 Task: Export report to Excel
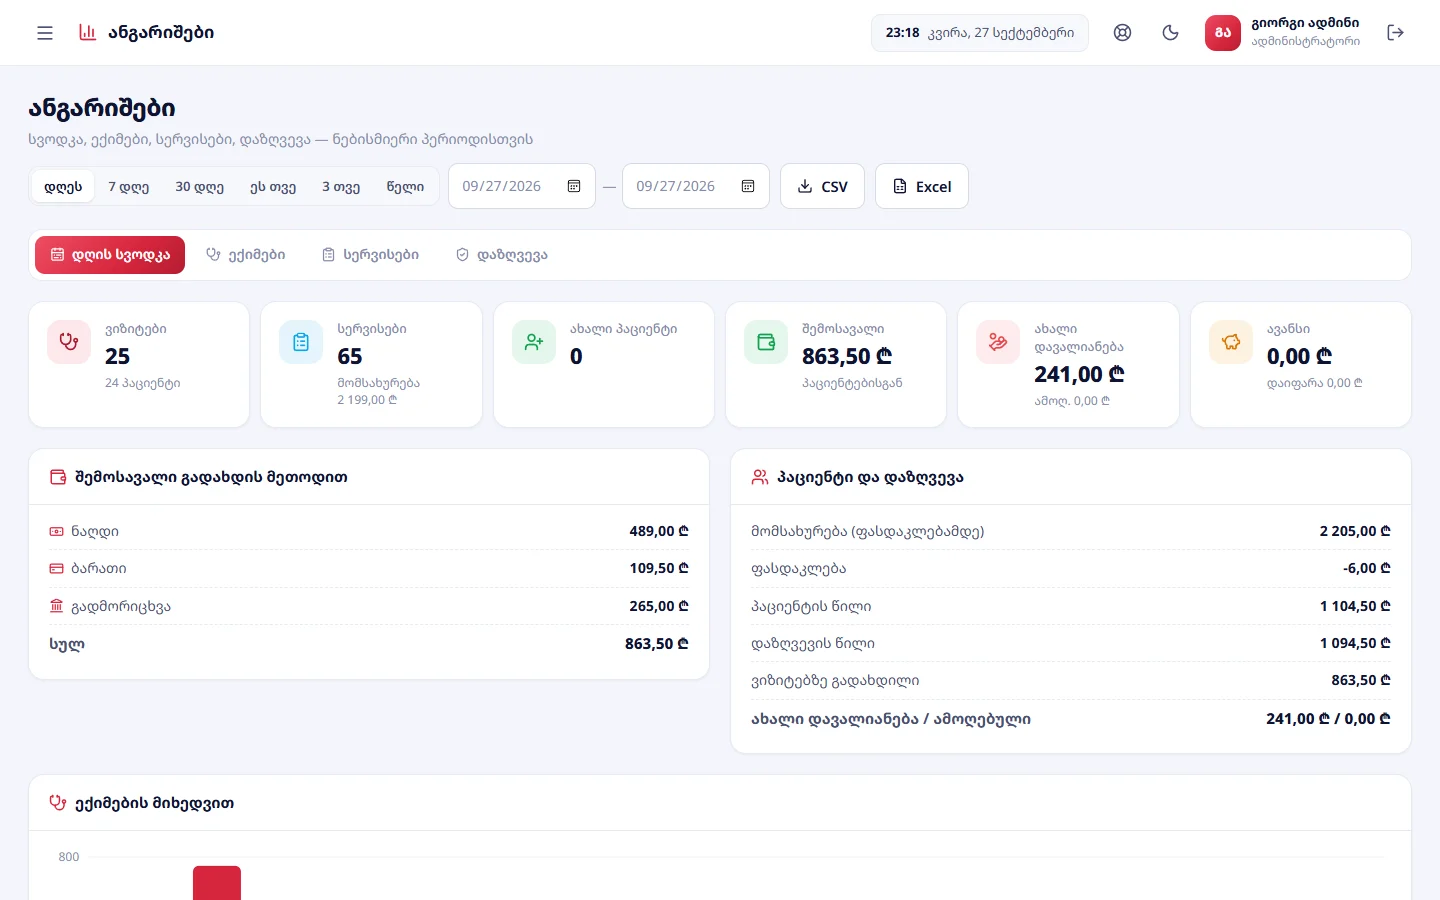pyautogui.click(x=922, y=186)
